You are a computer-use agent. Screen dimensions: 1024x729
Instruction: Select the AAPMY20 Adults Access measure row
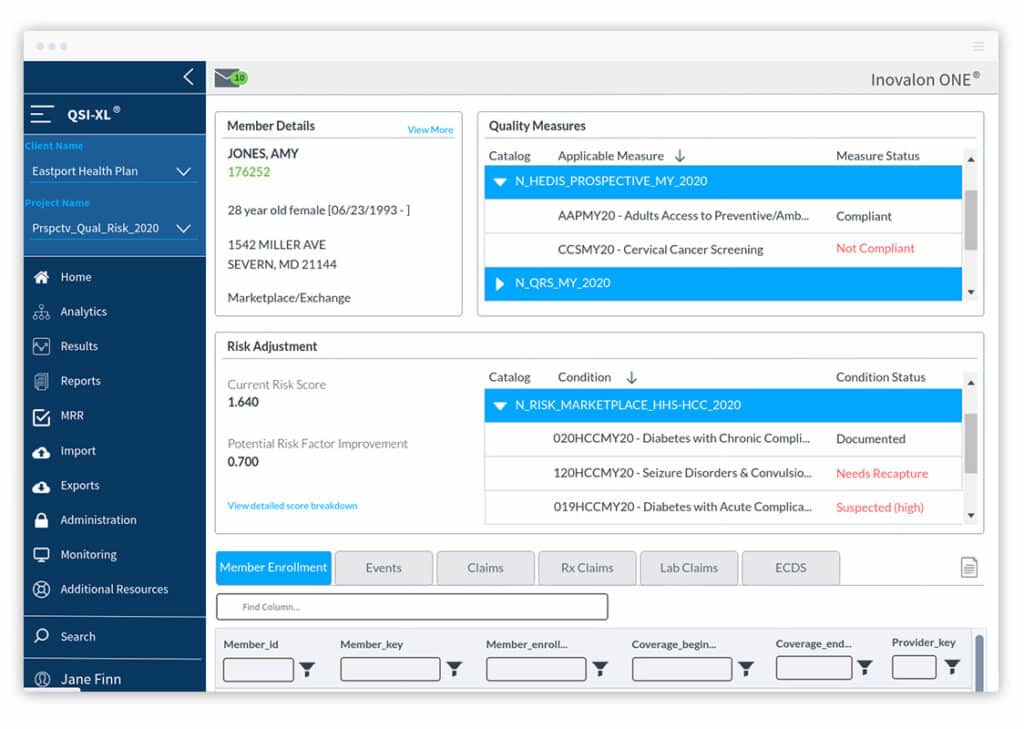tap(723, 216)
